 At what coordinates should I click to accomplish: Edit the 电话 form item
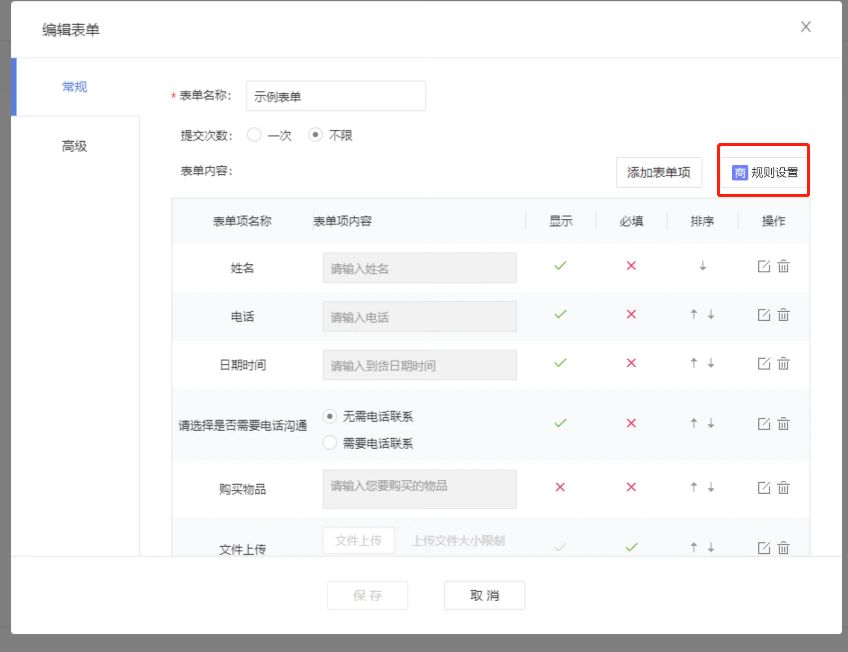(764, 315)
